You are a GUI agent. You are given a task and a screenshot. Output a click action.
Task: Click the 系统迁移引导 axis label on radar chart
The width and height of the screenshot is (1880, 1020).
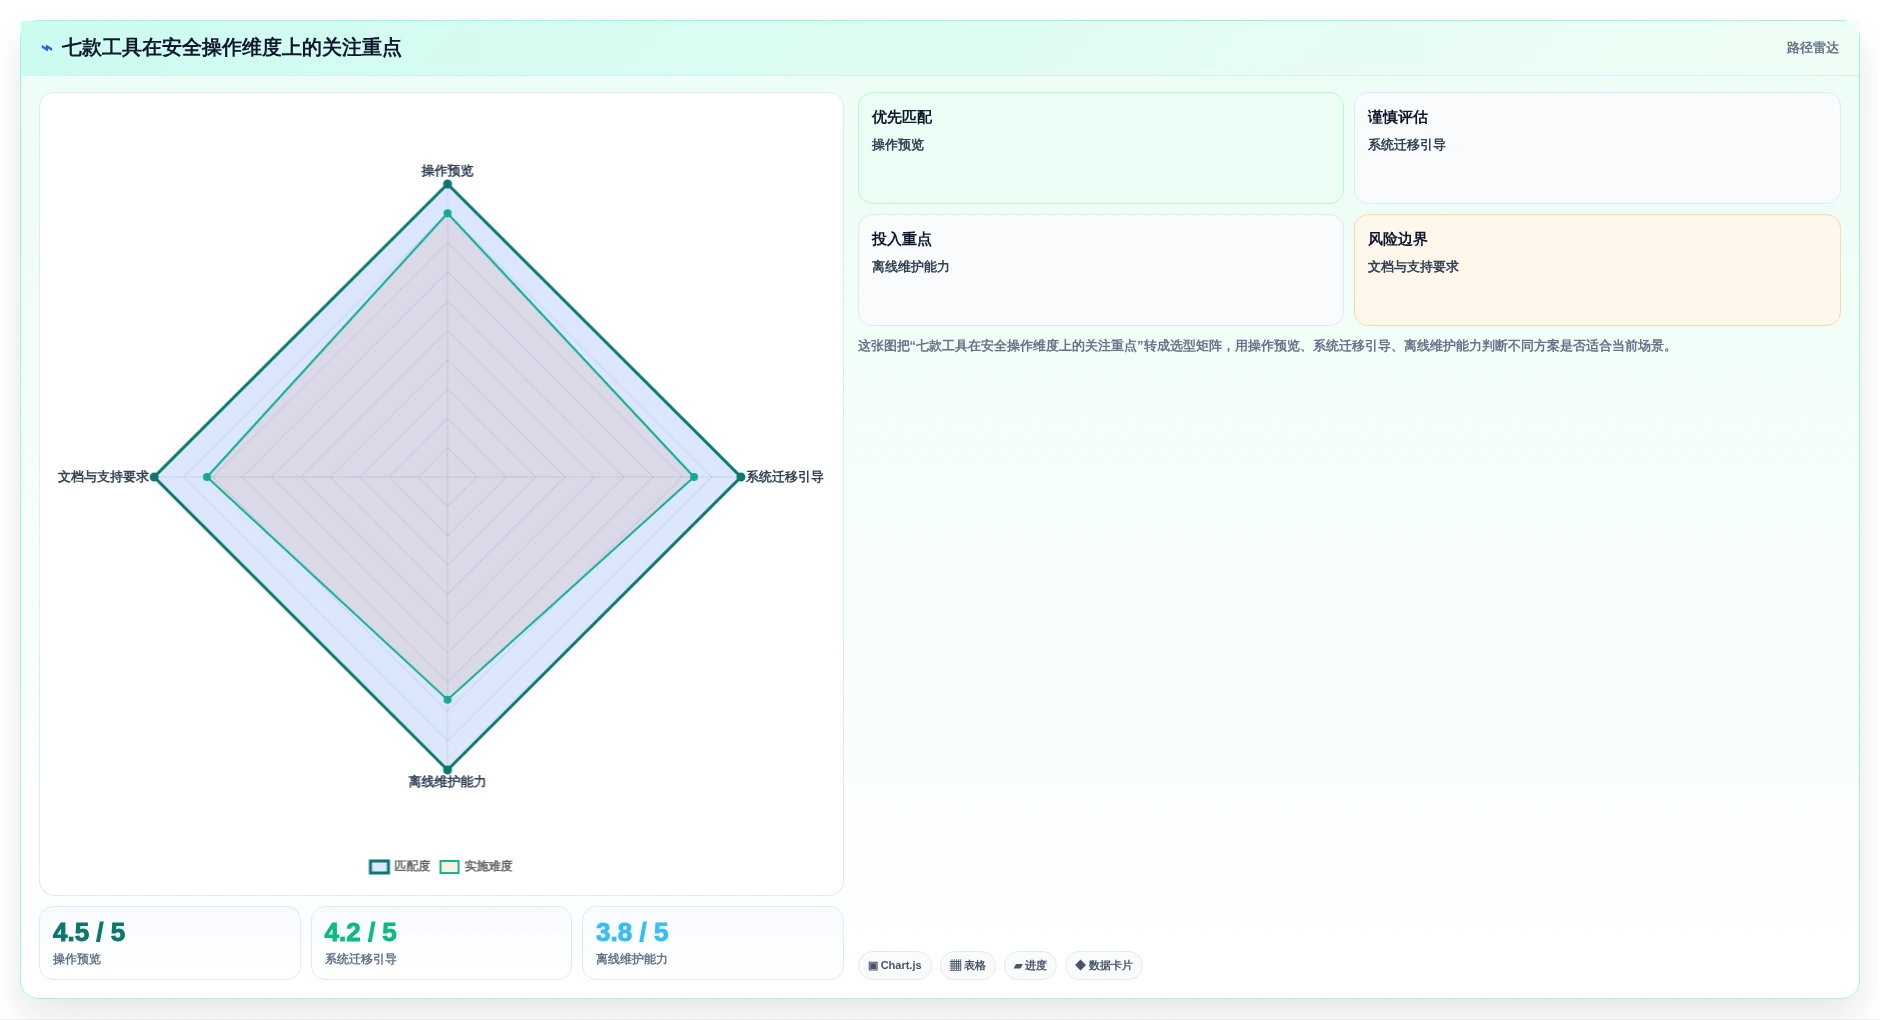click(x=785, y=477)
